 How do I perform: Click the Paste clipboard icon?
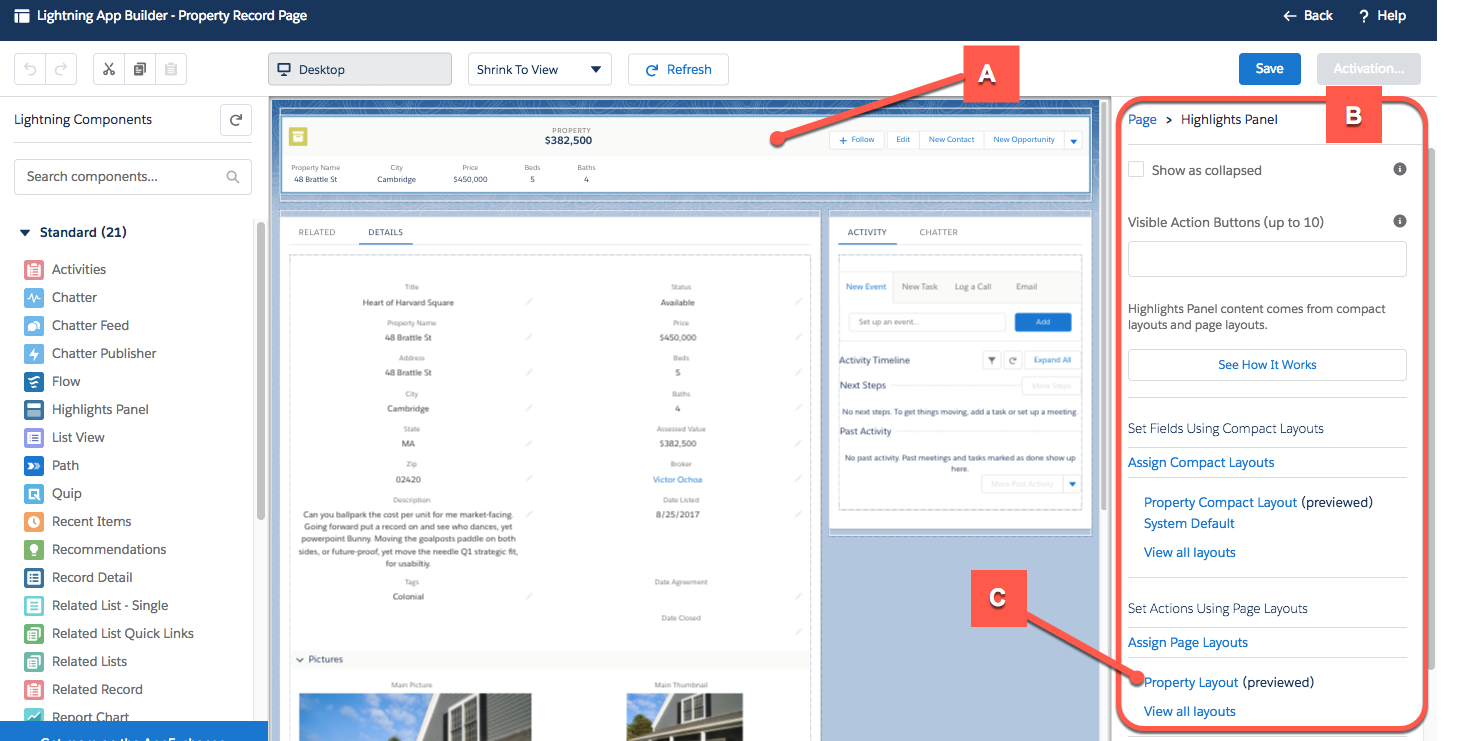coord(171,69)
